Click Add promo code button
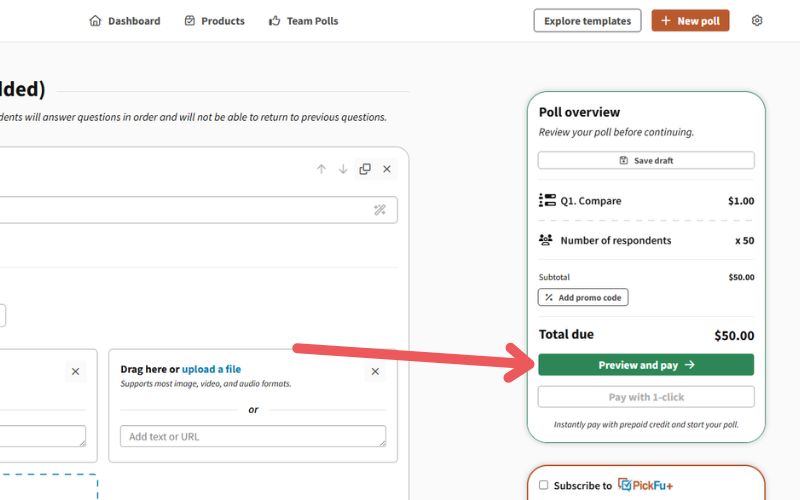This screenshot has height=500, width=800. (x=583, y=297)
